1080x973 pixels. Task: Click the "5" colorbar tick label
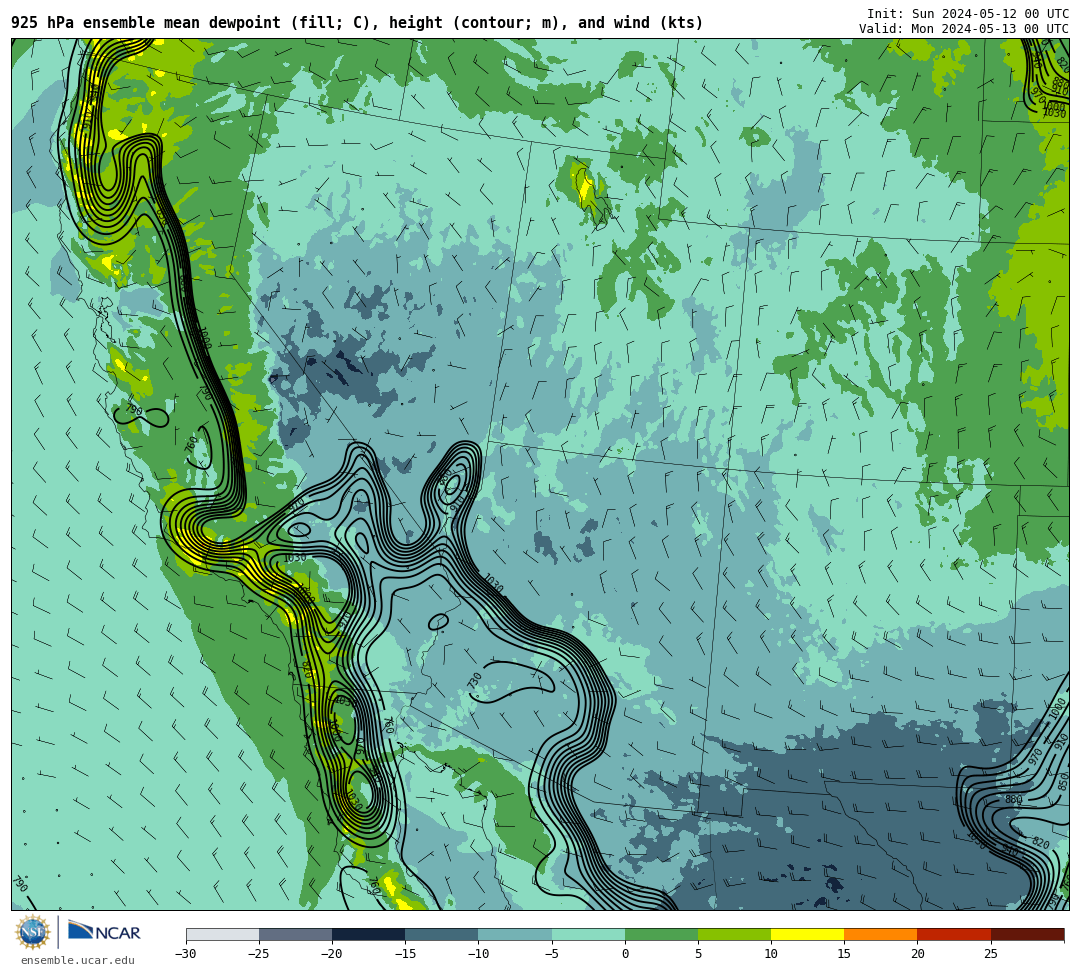[698, 954]
